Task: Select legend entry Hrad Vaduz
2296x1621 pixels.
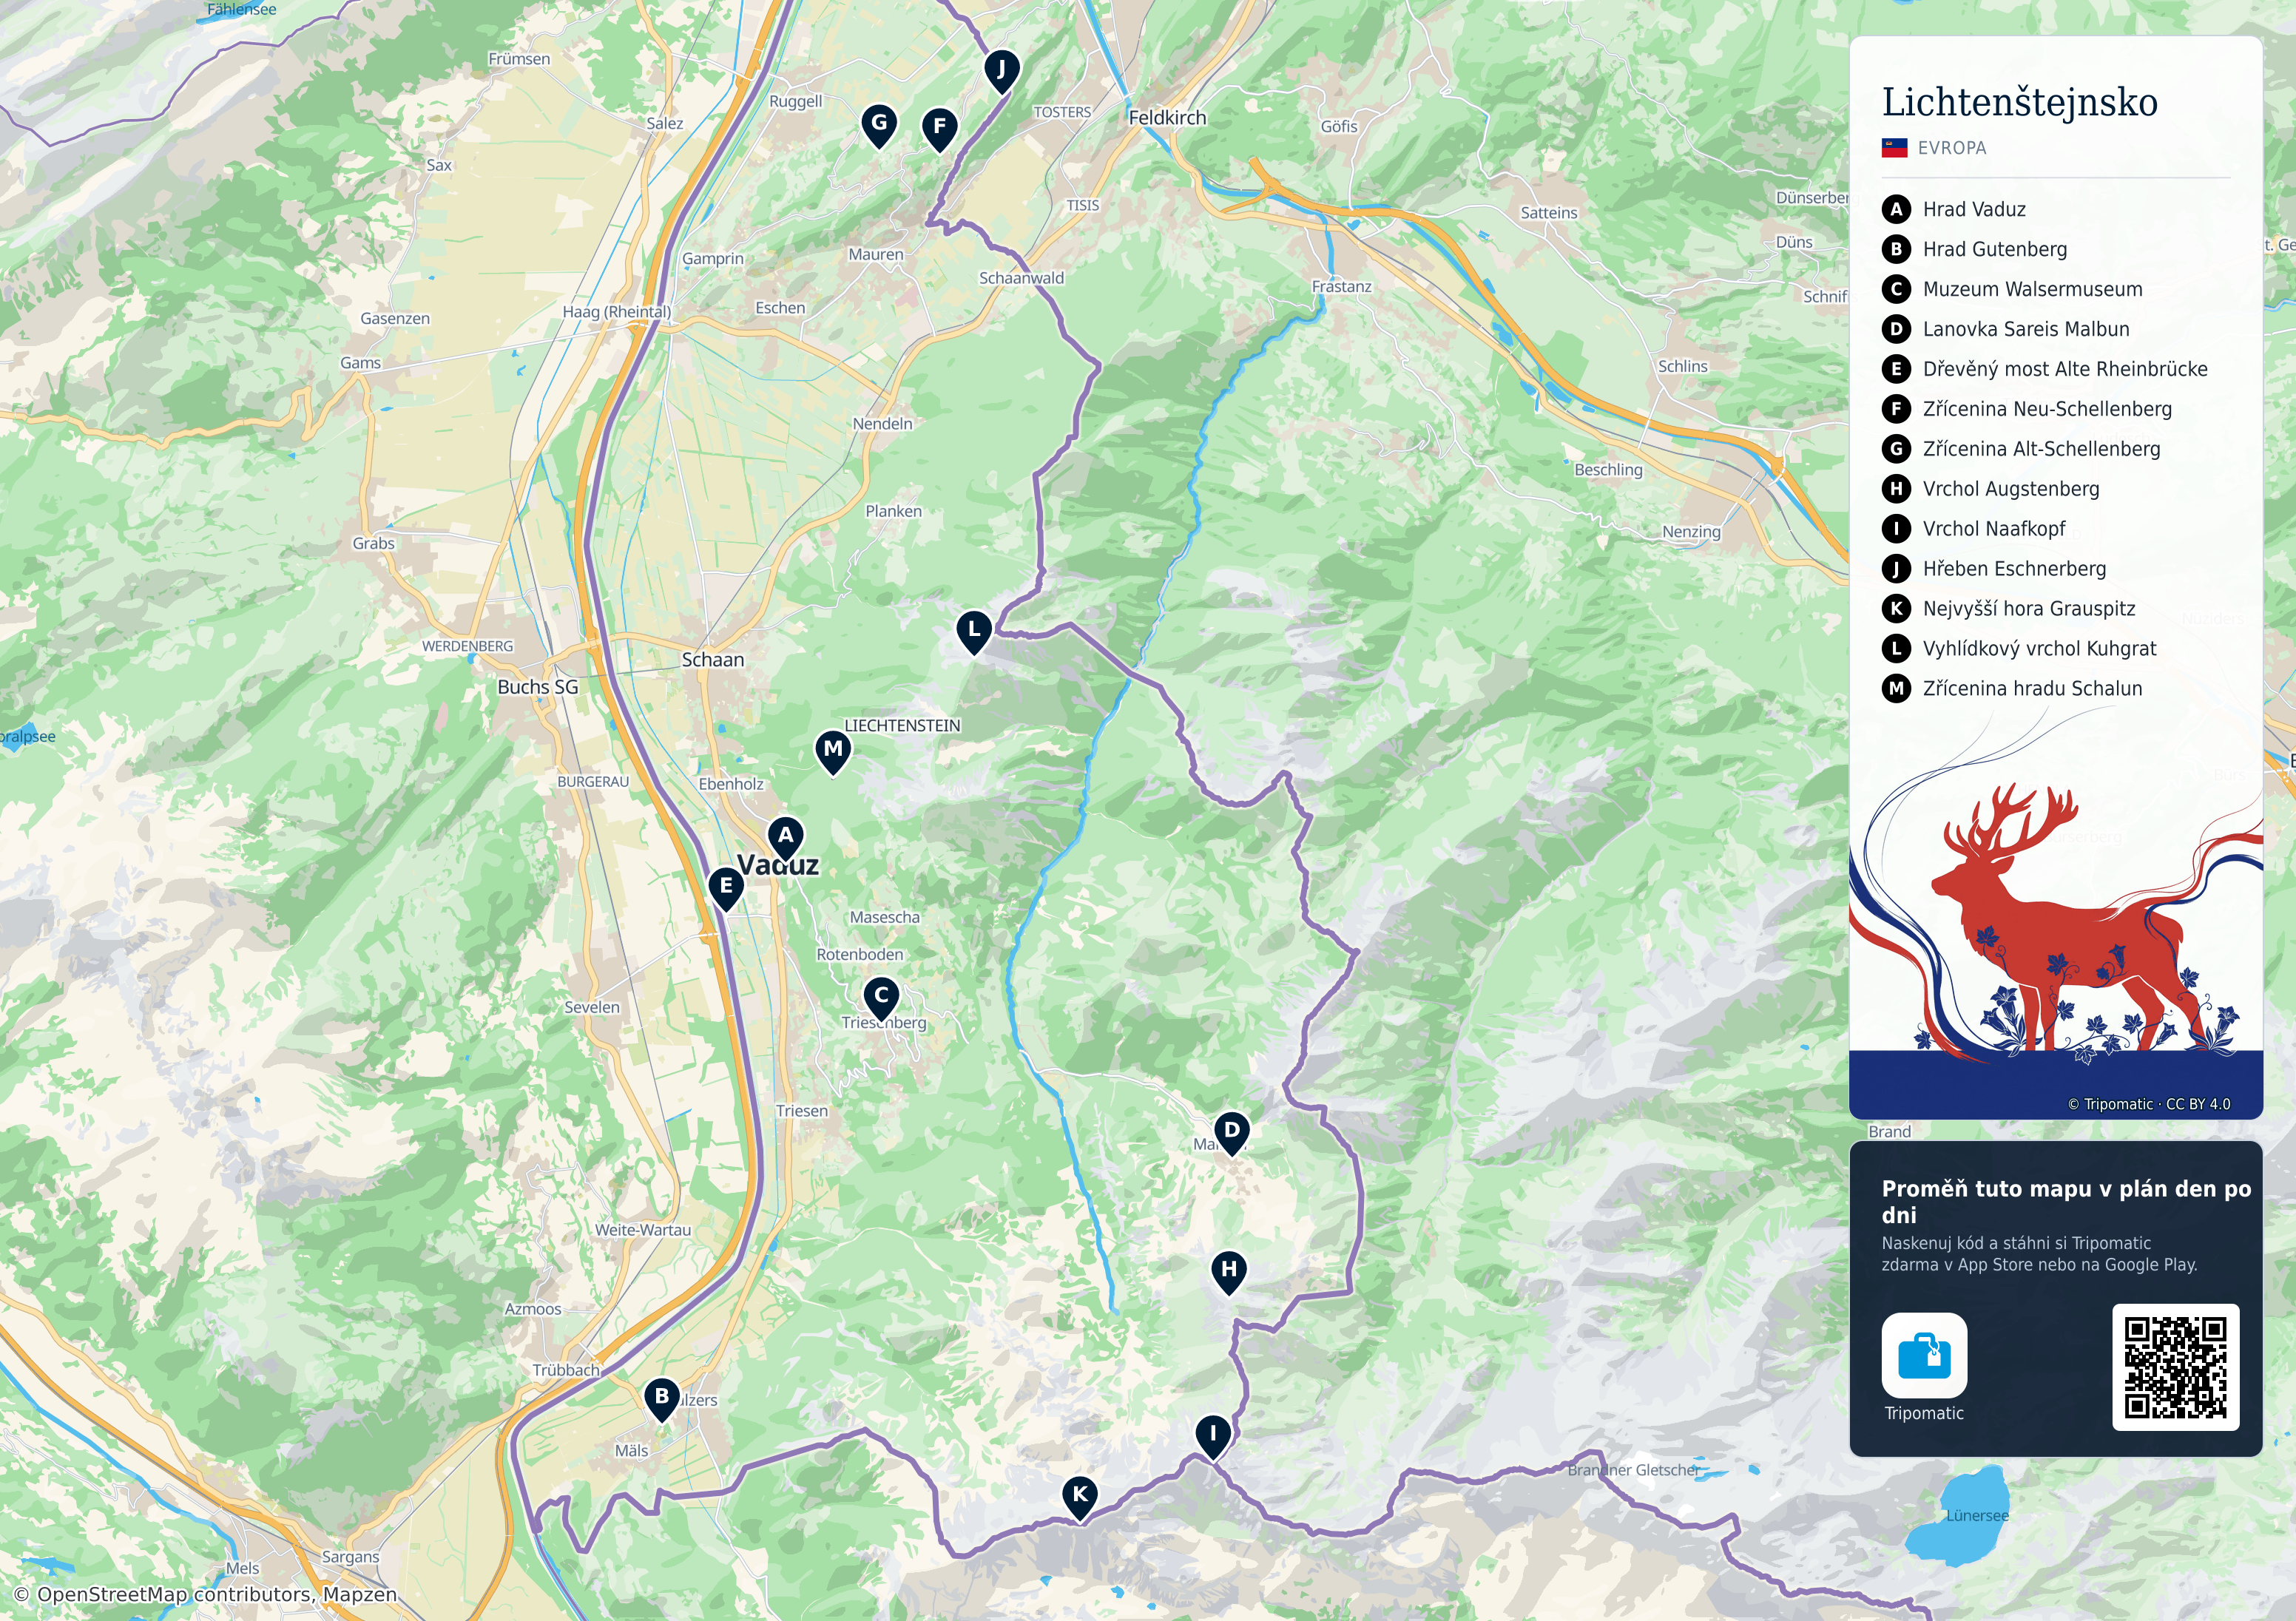Action: (1954, 209)
